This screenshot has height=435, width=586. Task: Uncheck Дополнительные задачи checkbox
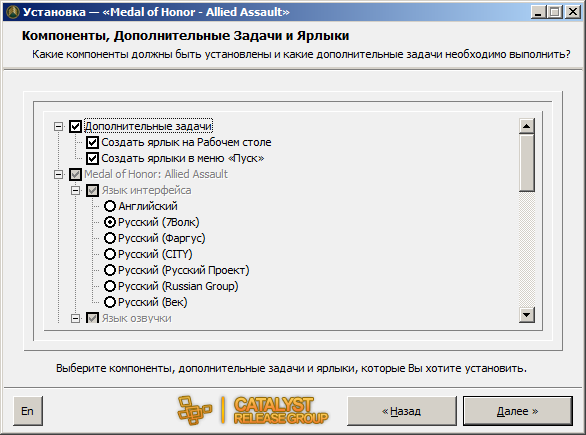(x=75, y=126)
